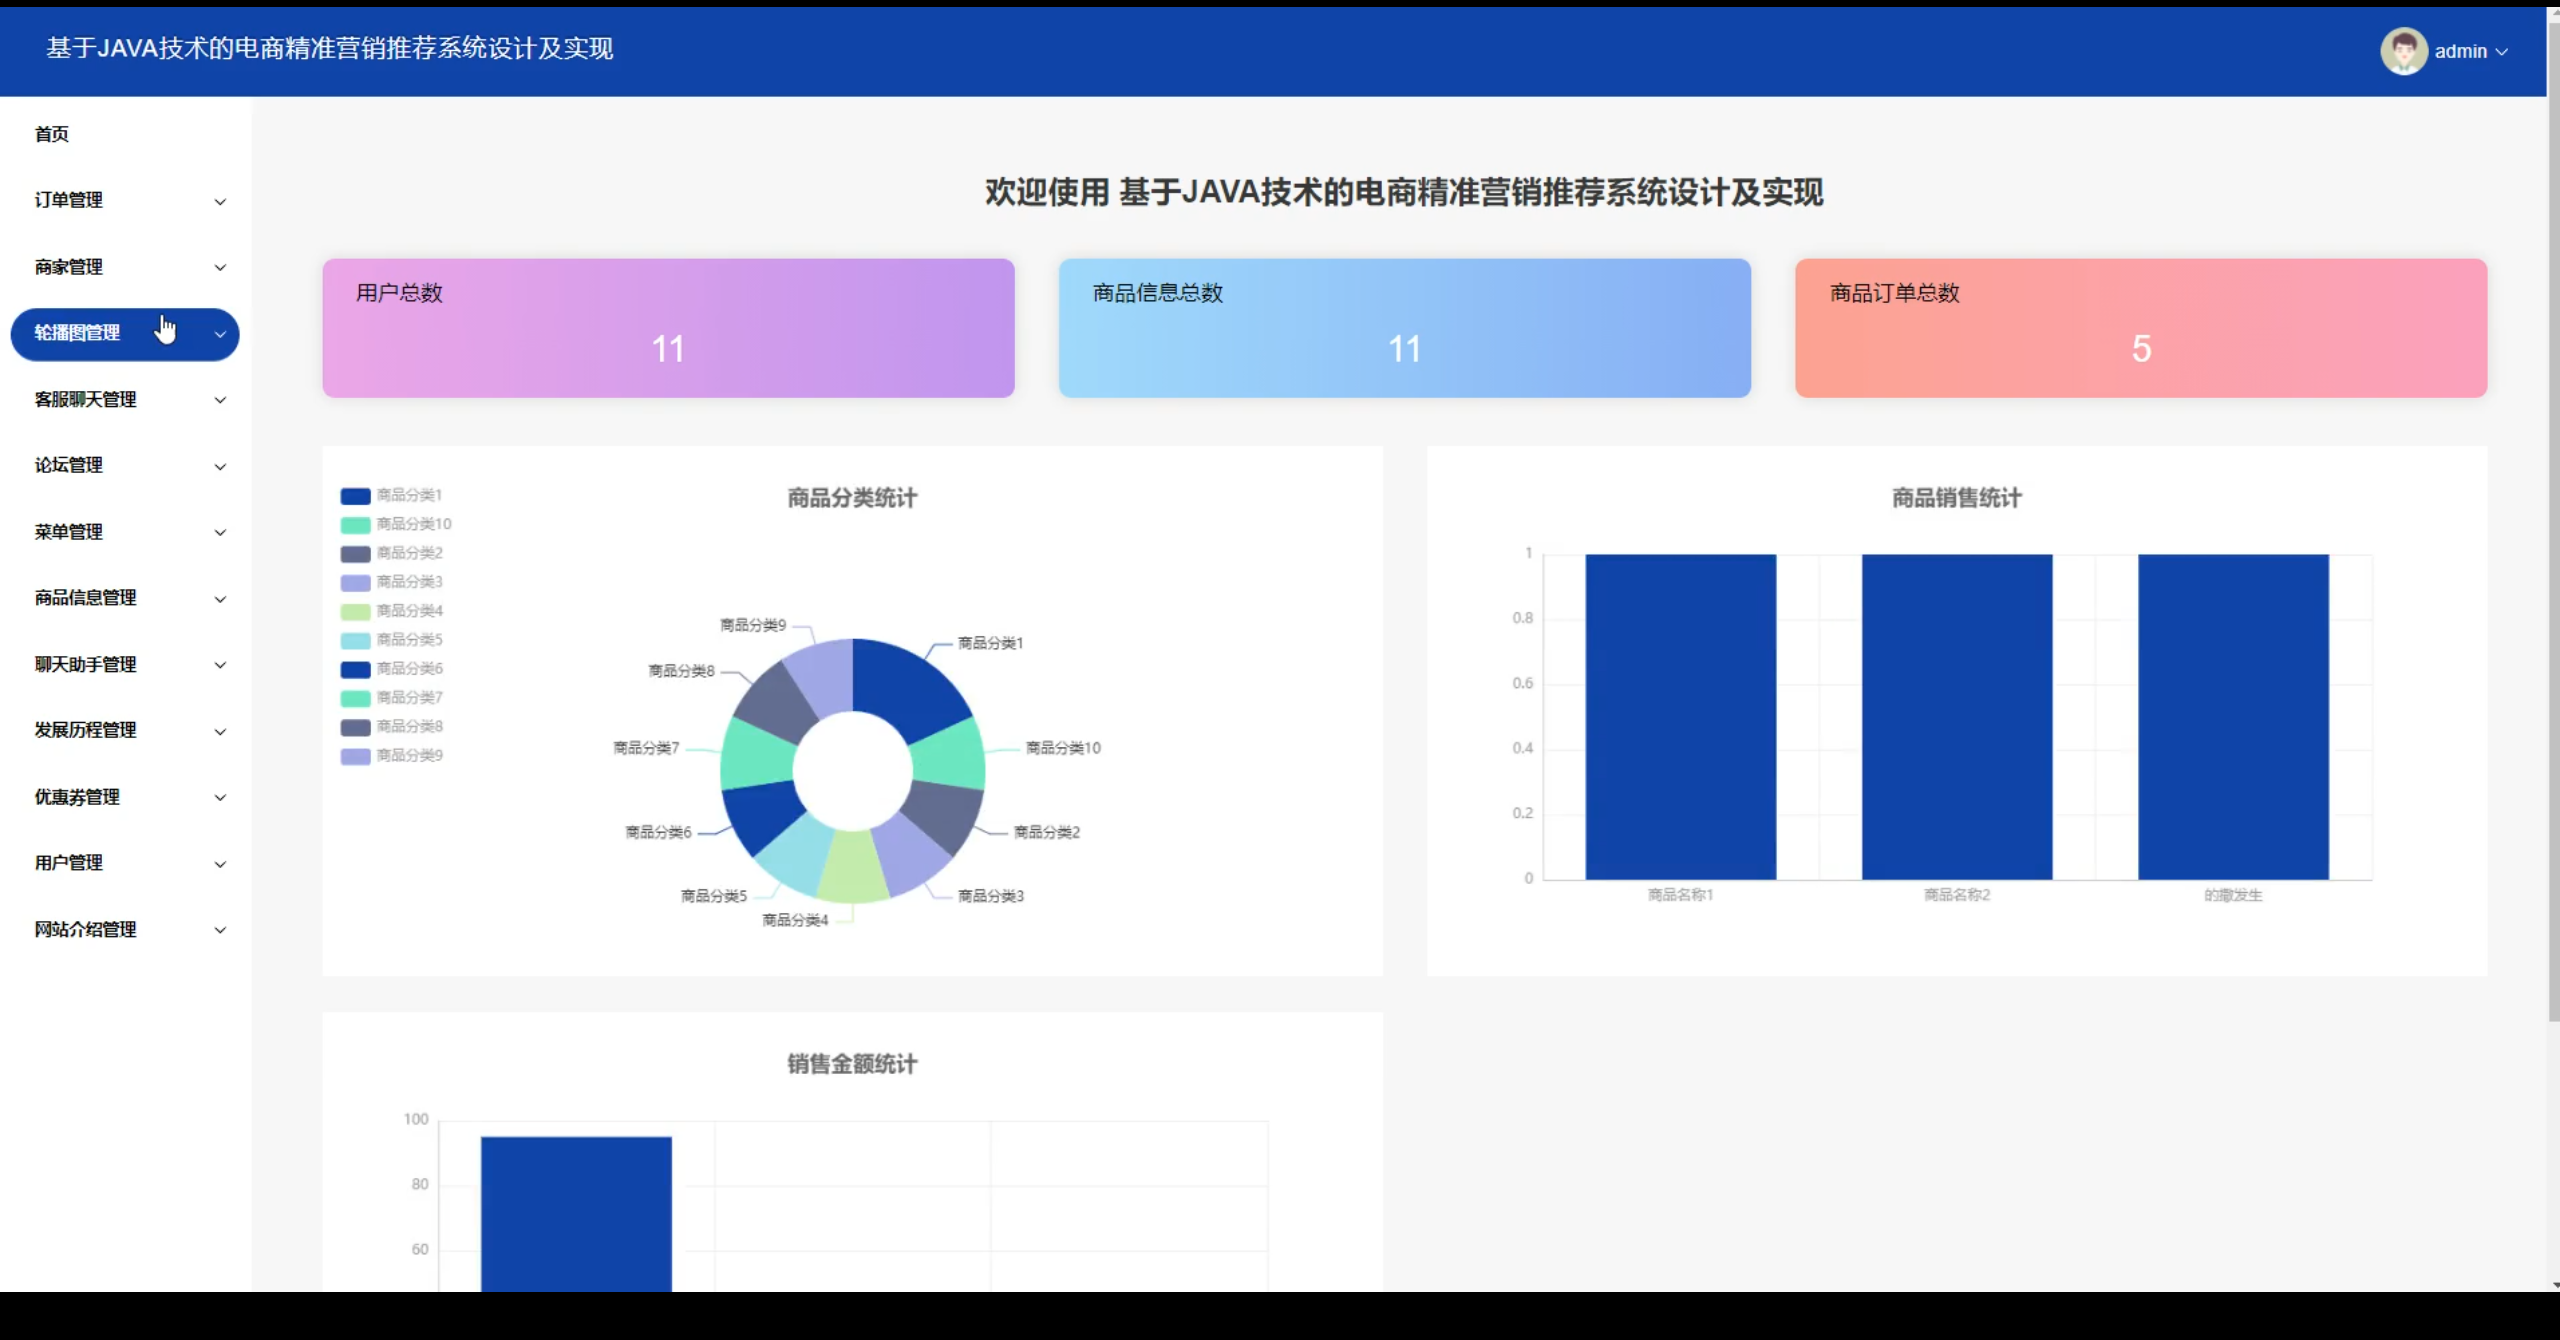Click 商品分类9 legend color swatch
The width and height of the screenshot is (2560, 1340).
[355, 756]
